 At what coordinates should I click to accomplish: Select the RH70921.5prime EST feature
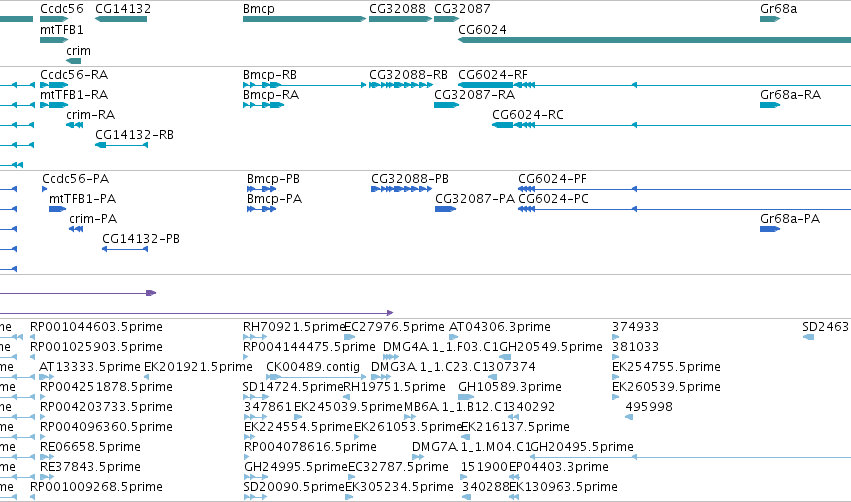click(255, 337)
